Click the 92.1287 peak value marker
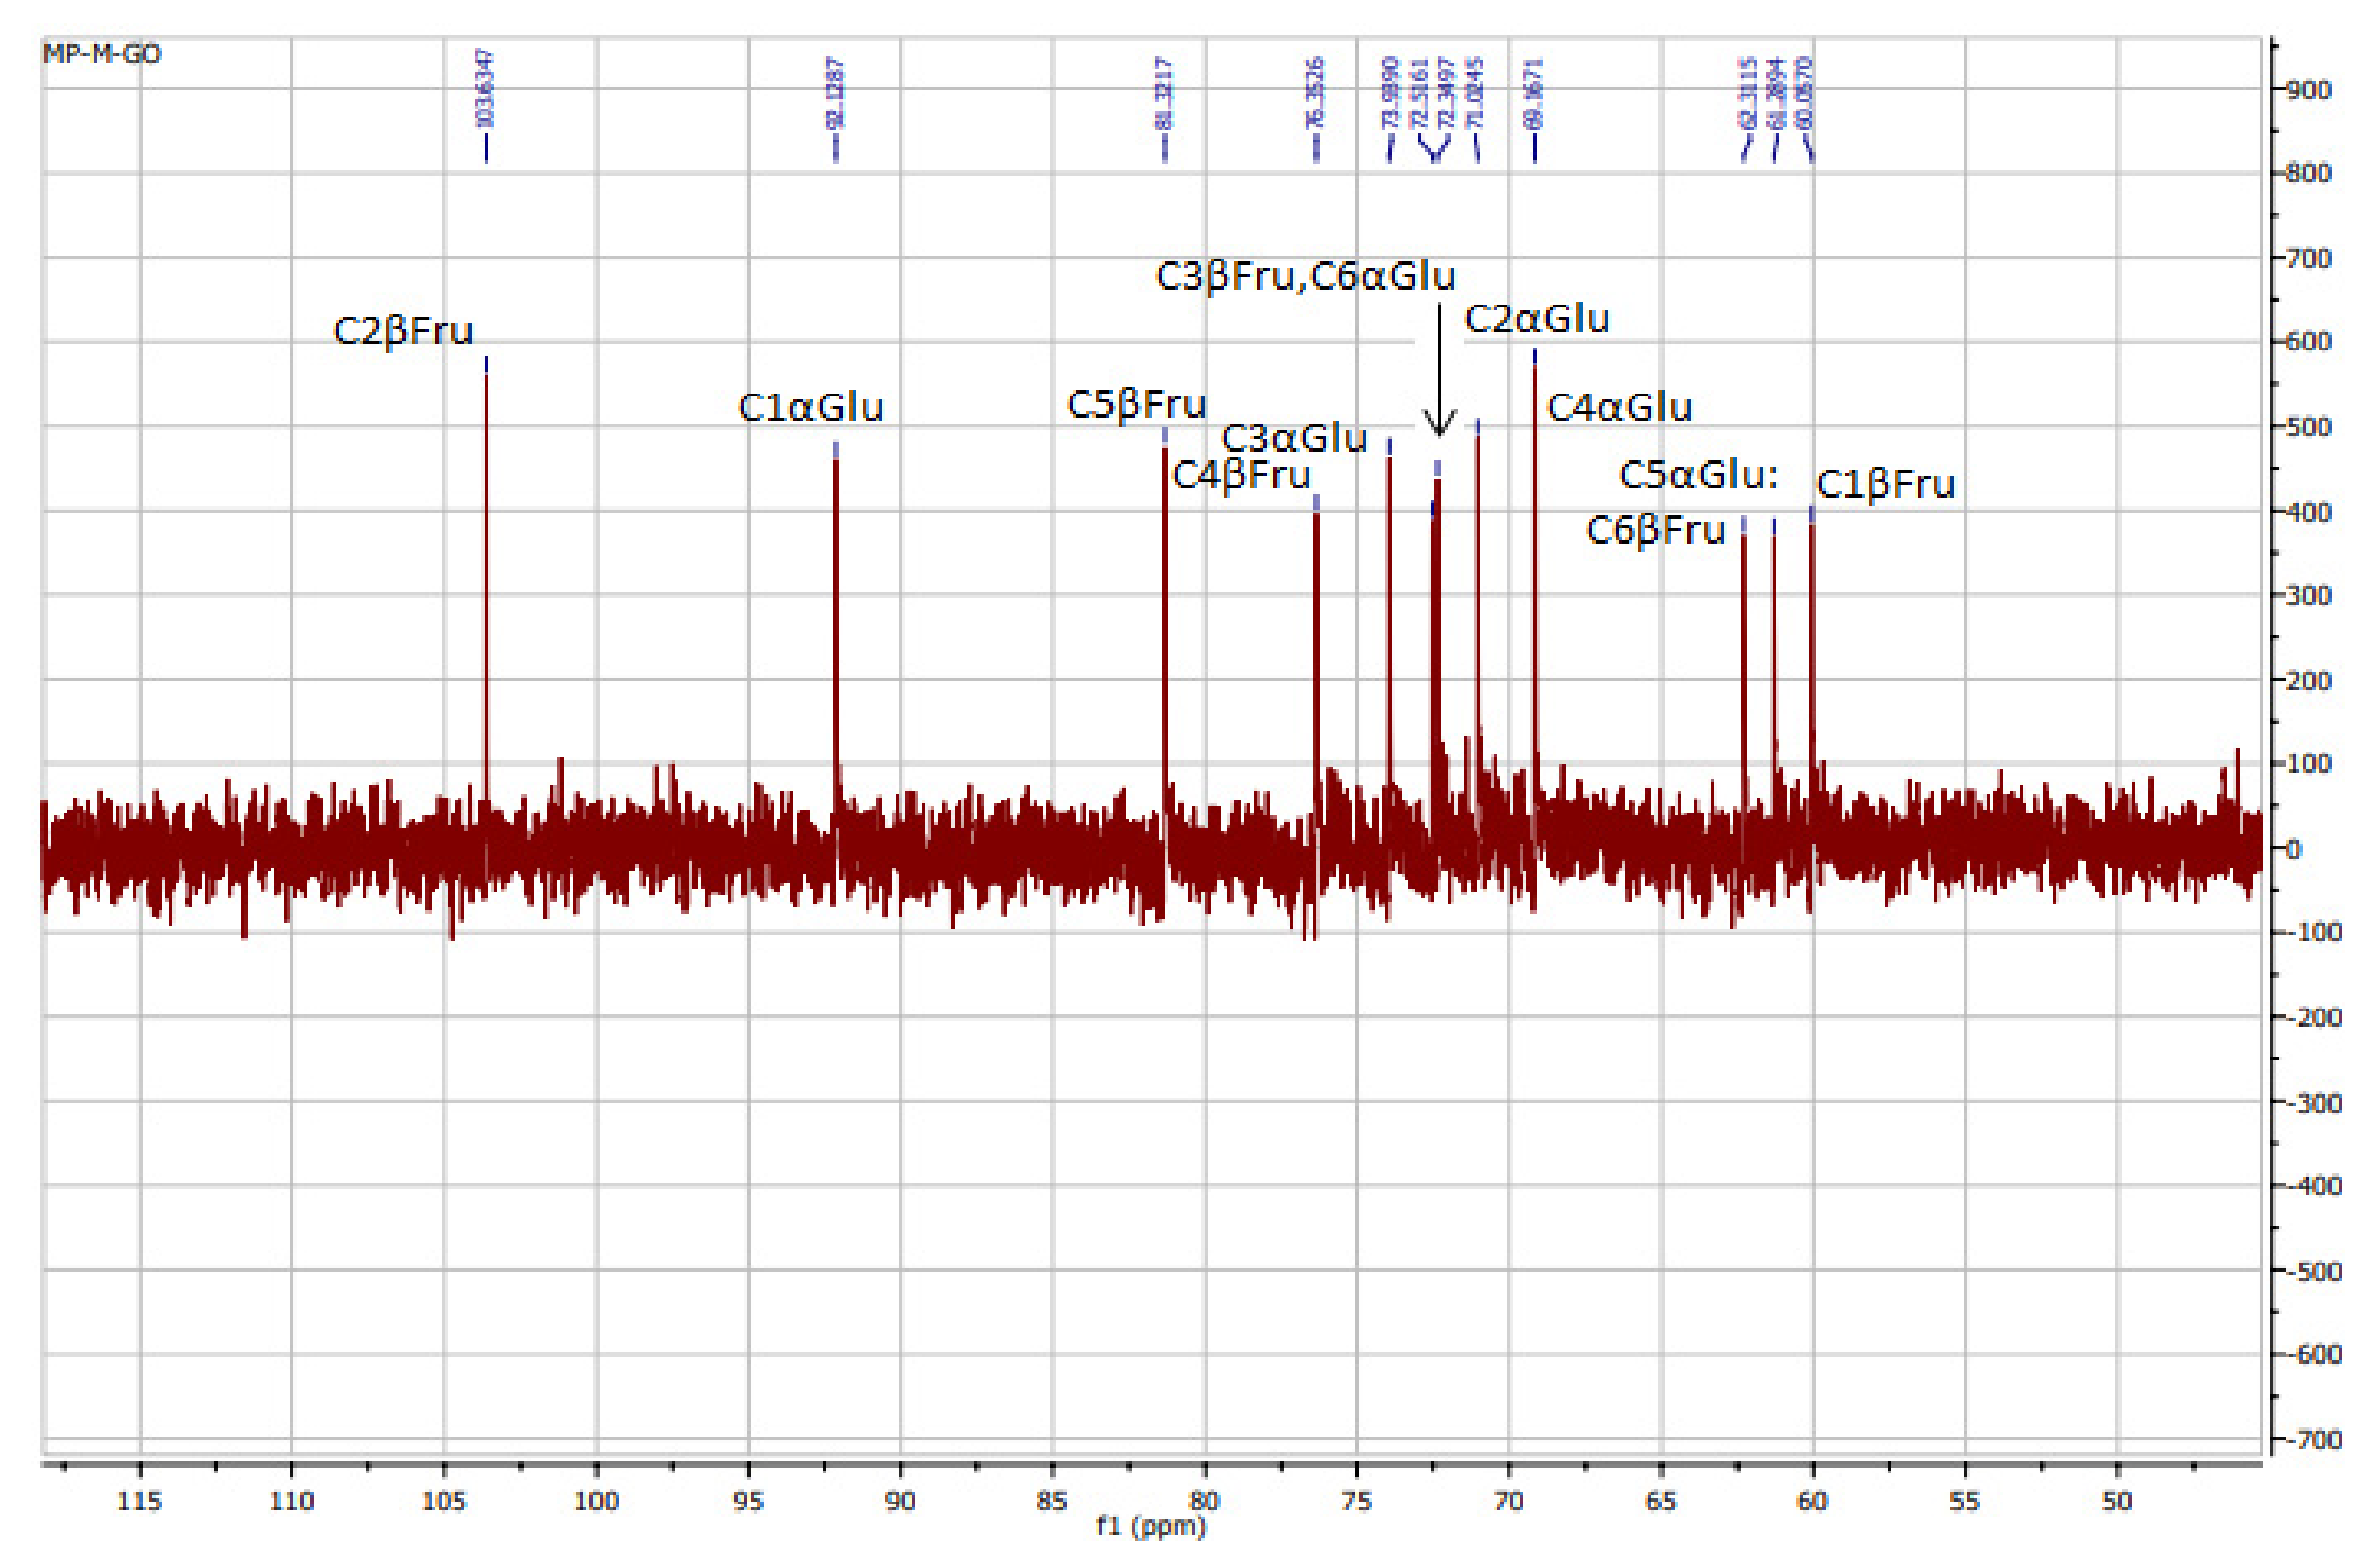This screenshot has height=1558, width=2380. coord(836,92)
